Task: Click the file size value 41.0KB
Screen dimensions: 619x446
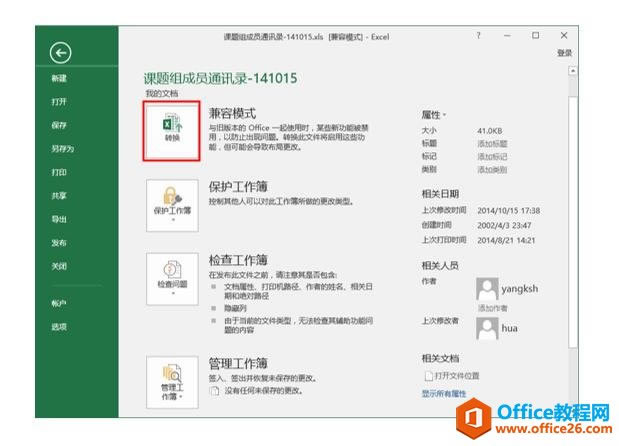Action: [x=490, y=131]
